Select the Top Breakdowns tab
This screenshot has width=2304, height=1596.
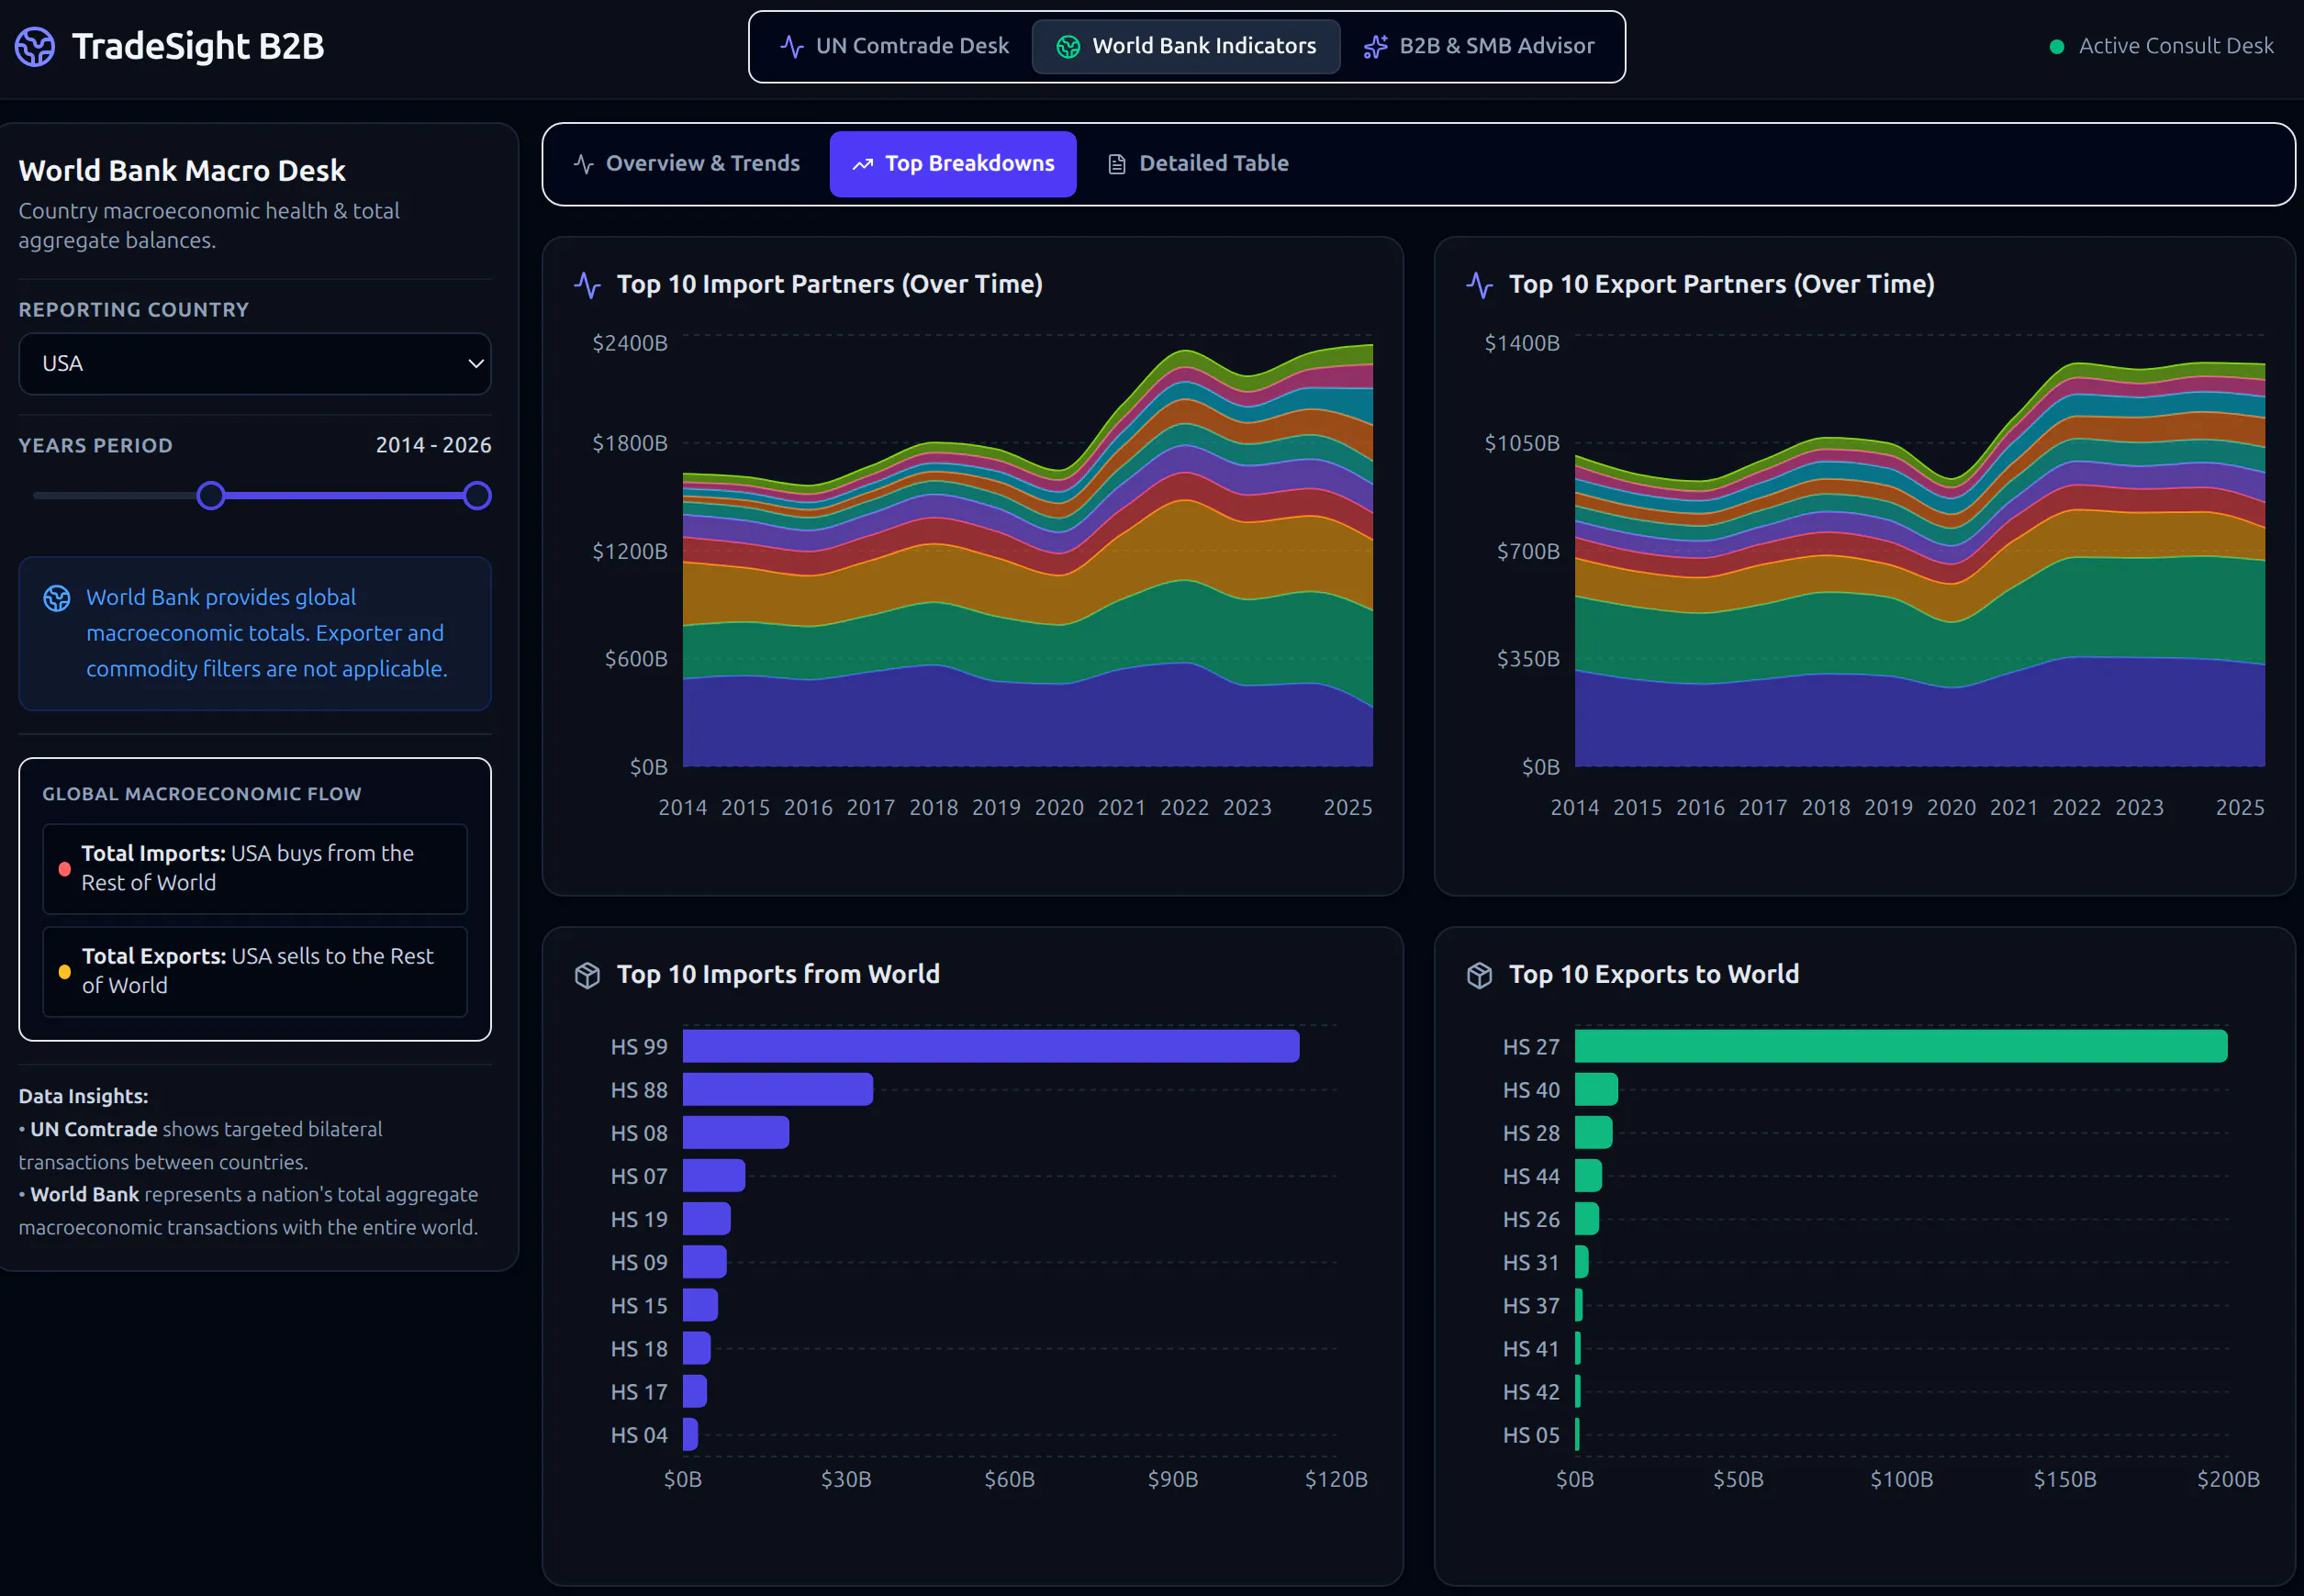pos(953,164)
